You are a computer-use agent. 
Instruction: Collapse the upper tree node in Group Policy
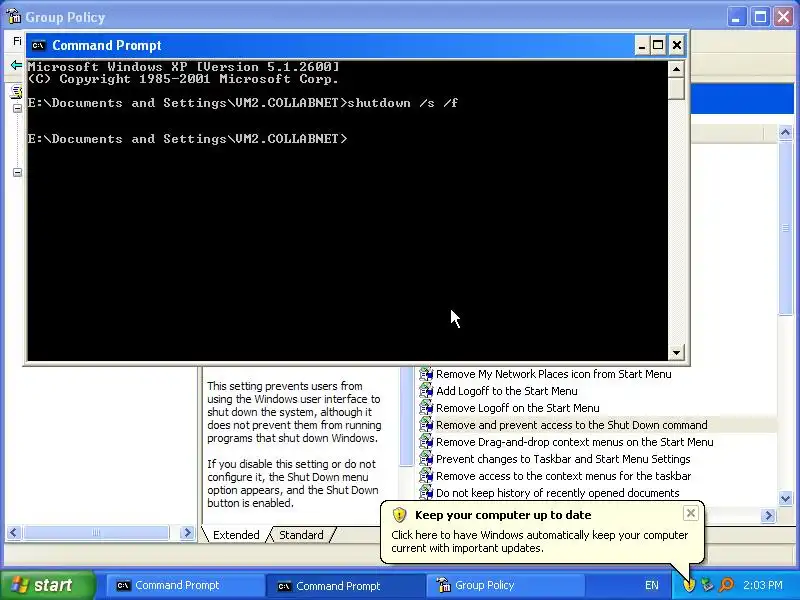[x=17, y=109]
